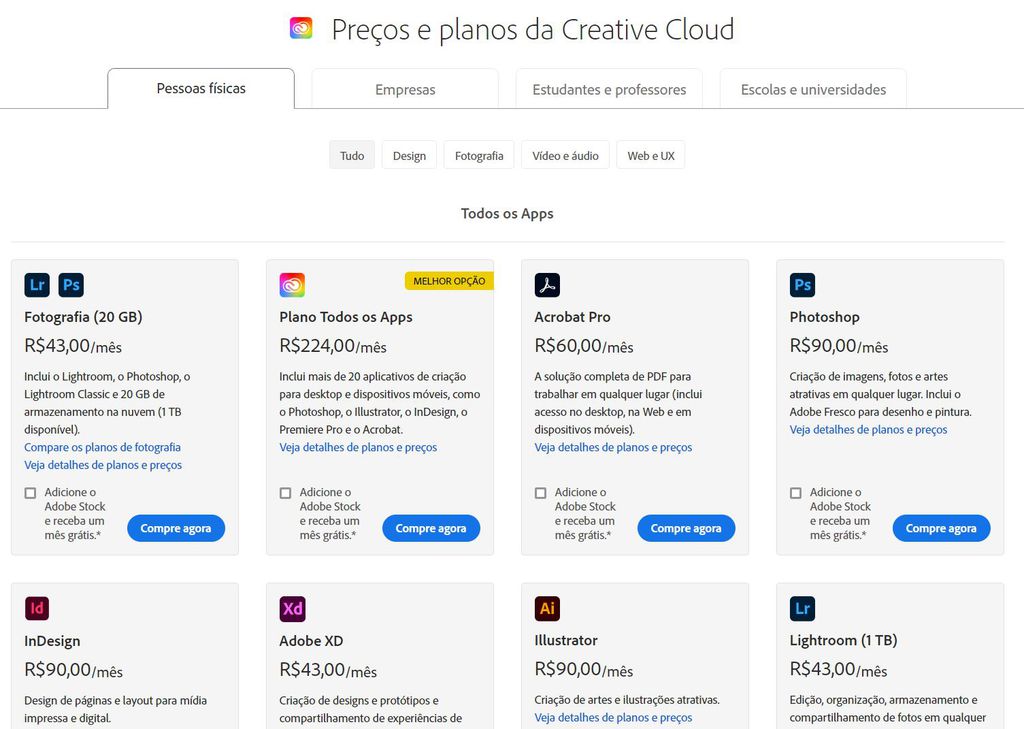Click the Creative Cloud logo beside the page title
Viewport: 1024px width, 729px height.
301,28
